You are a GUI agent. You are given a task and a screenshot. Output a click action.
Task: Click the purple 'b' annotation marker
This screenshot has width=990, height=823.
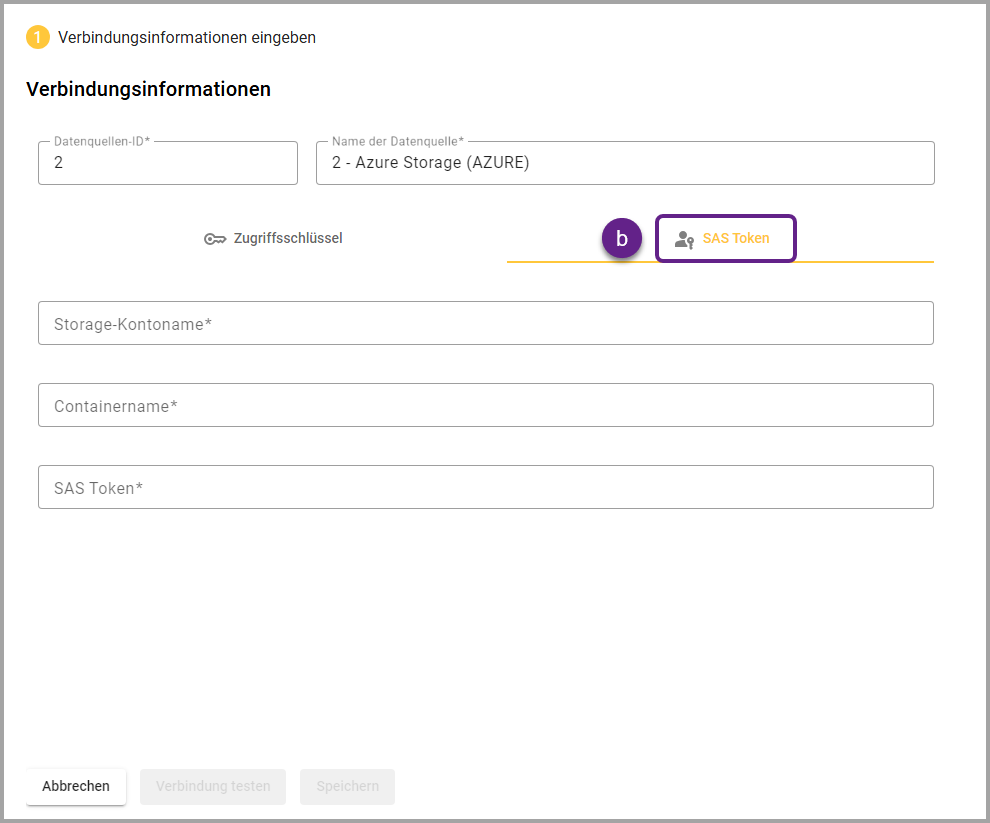click(622, 239)
